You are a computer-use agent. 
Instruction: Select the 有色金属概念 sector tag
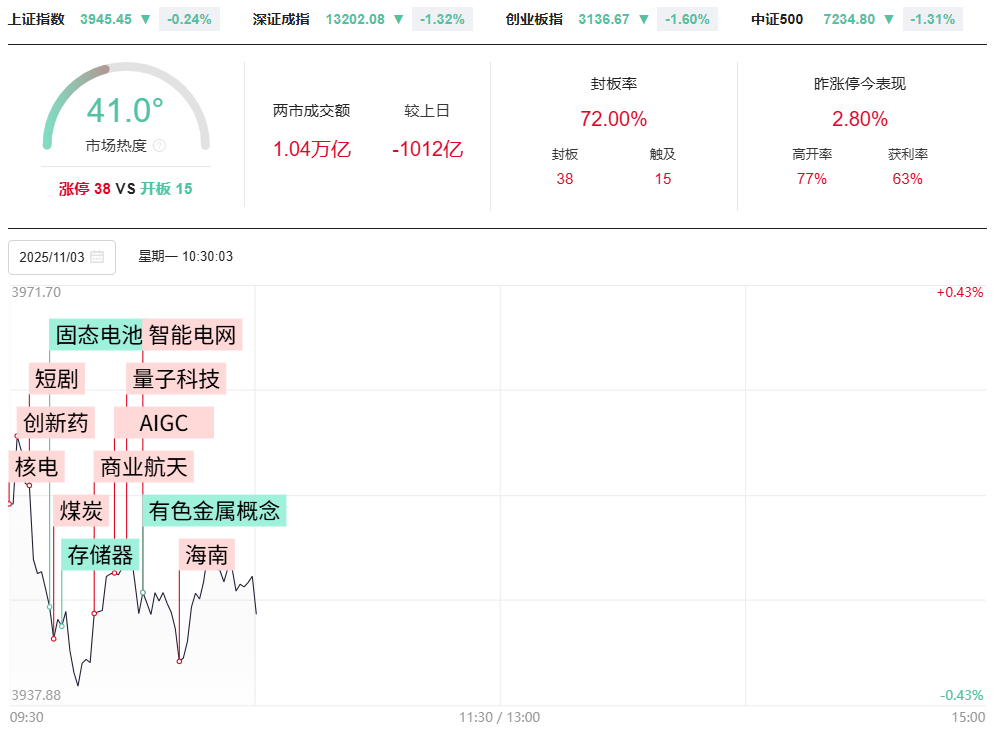point(214,511)
